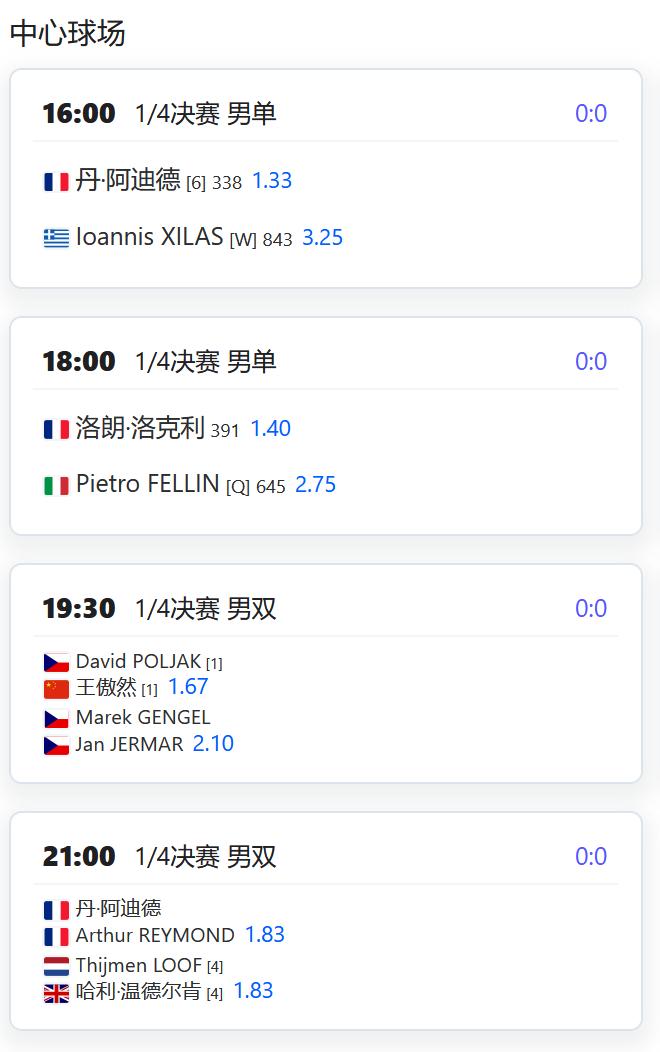Click the Chinese flag beside 王傲然
660x1052 pixels.
point(56,688)
